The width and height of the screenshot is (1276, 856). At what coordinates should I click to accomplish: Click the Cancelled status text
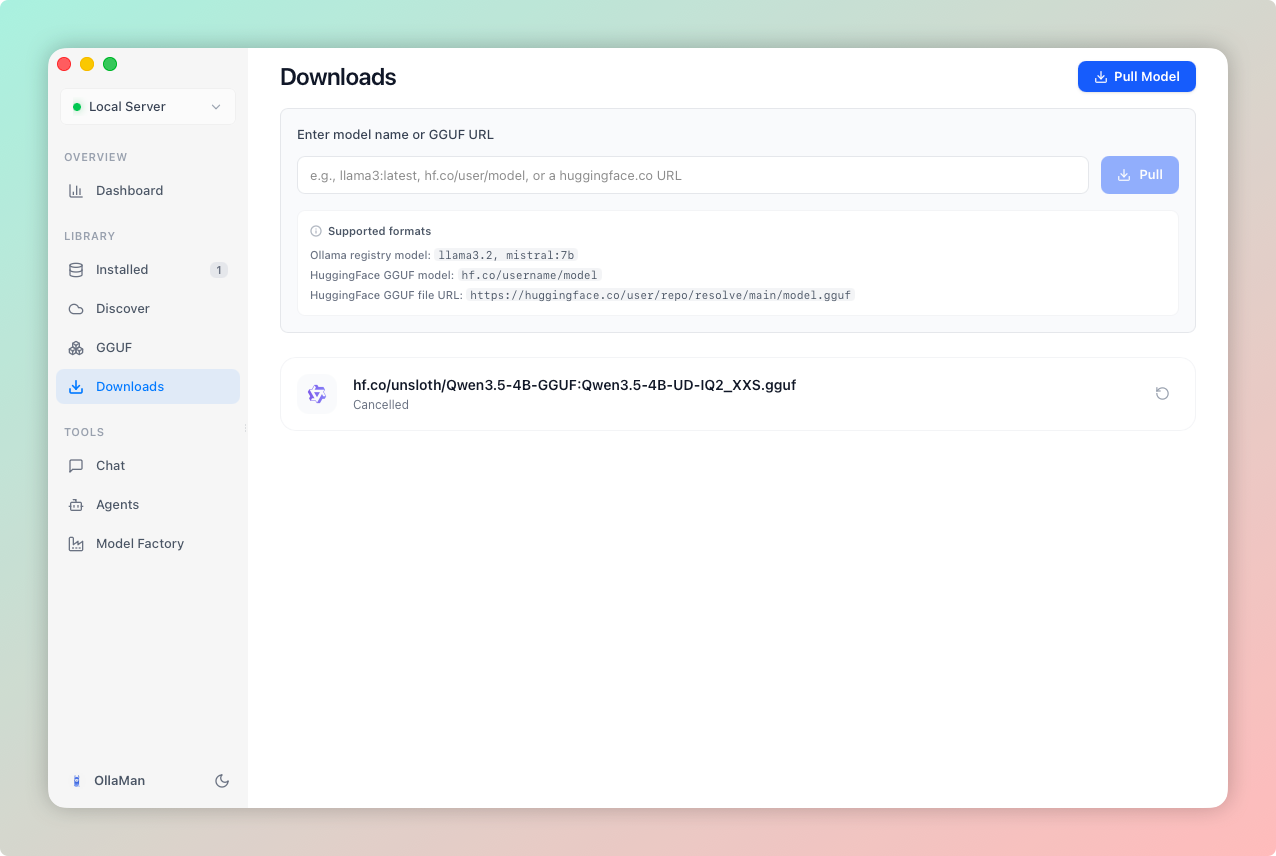(x=381, y=405)
